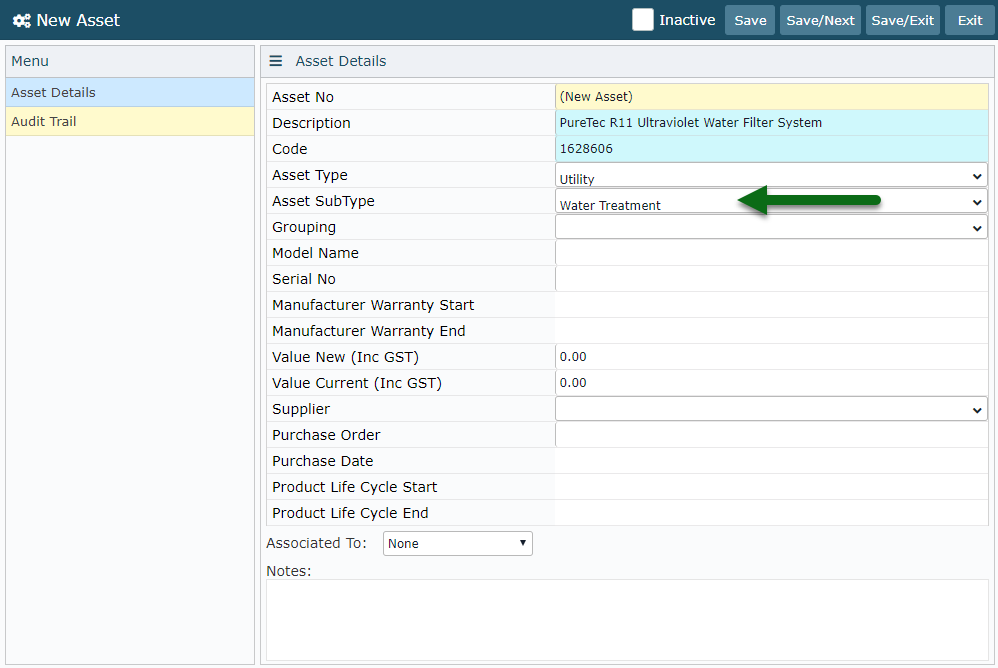Open the hamburger menu beside Asset Details
Screen dimensions: 998x668
(x=276, y=61)
